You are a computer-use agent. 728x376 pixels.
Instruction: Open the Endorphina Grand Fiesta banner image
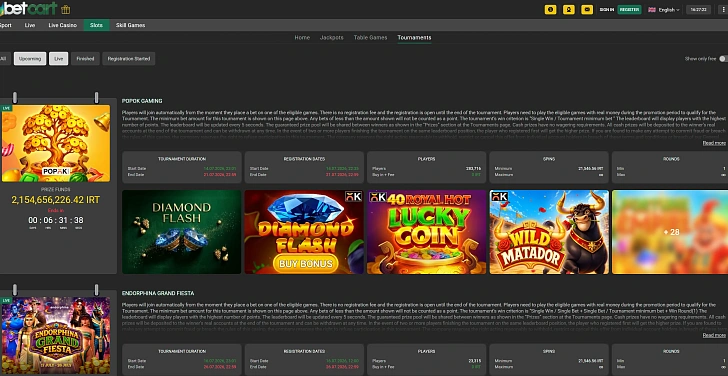pos(56,336)
